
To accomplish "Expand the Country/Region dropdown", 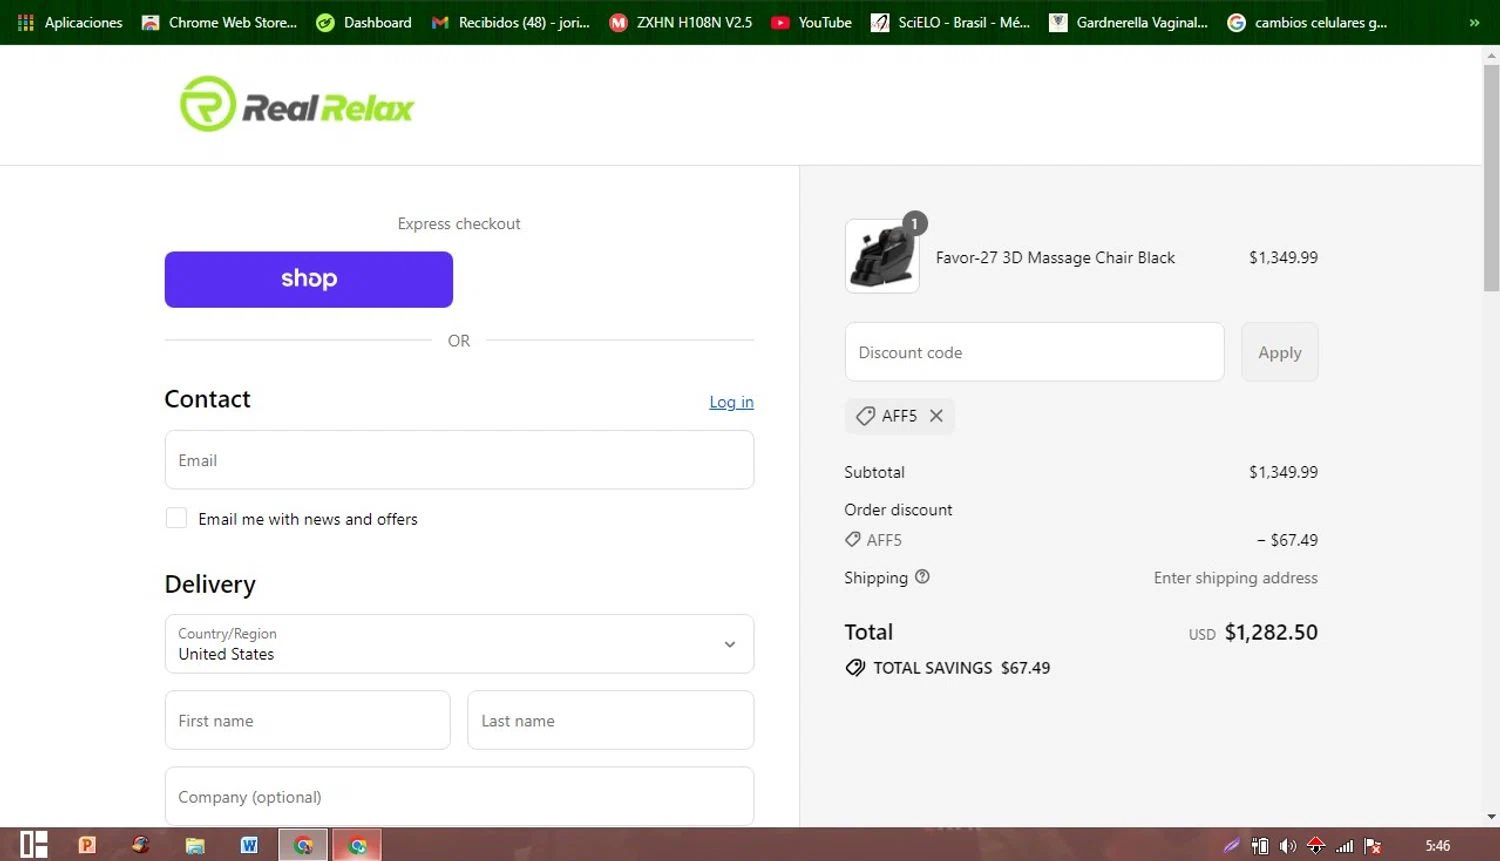I will tap(459, 644).
